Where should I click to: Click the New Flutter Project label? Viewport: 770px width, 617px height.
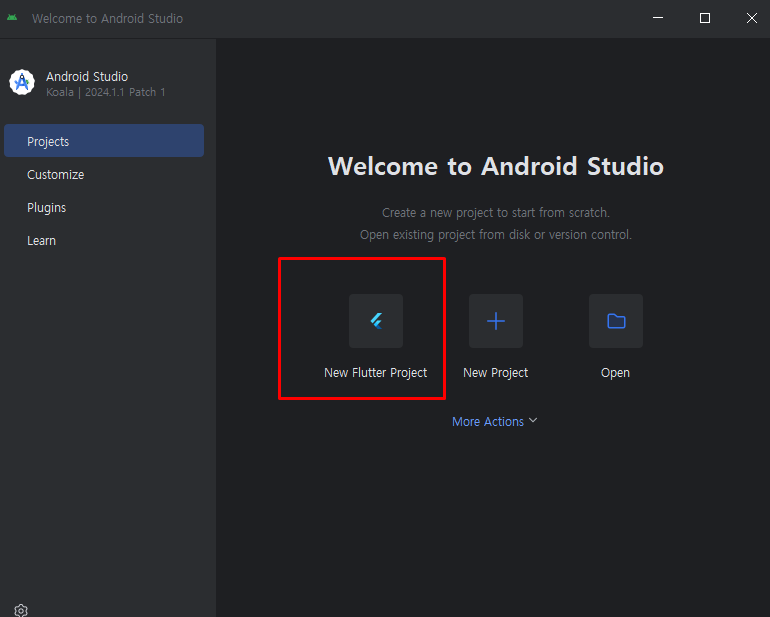tap(376, 373)
